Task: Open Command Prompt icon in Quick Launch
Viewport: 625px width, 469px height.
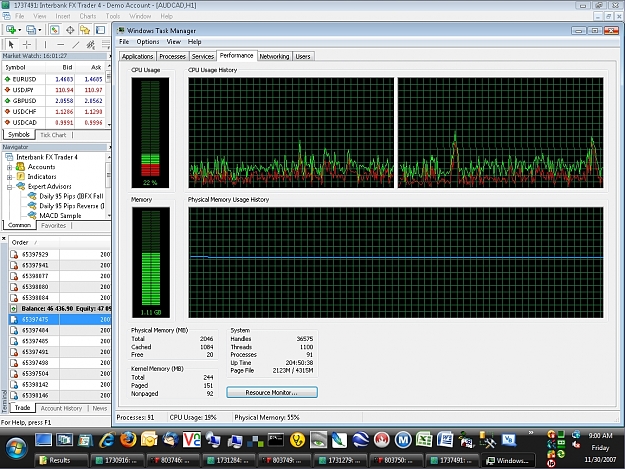Action: [x=276, y=440]
